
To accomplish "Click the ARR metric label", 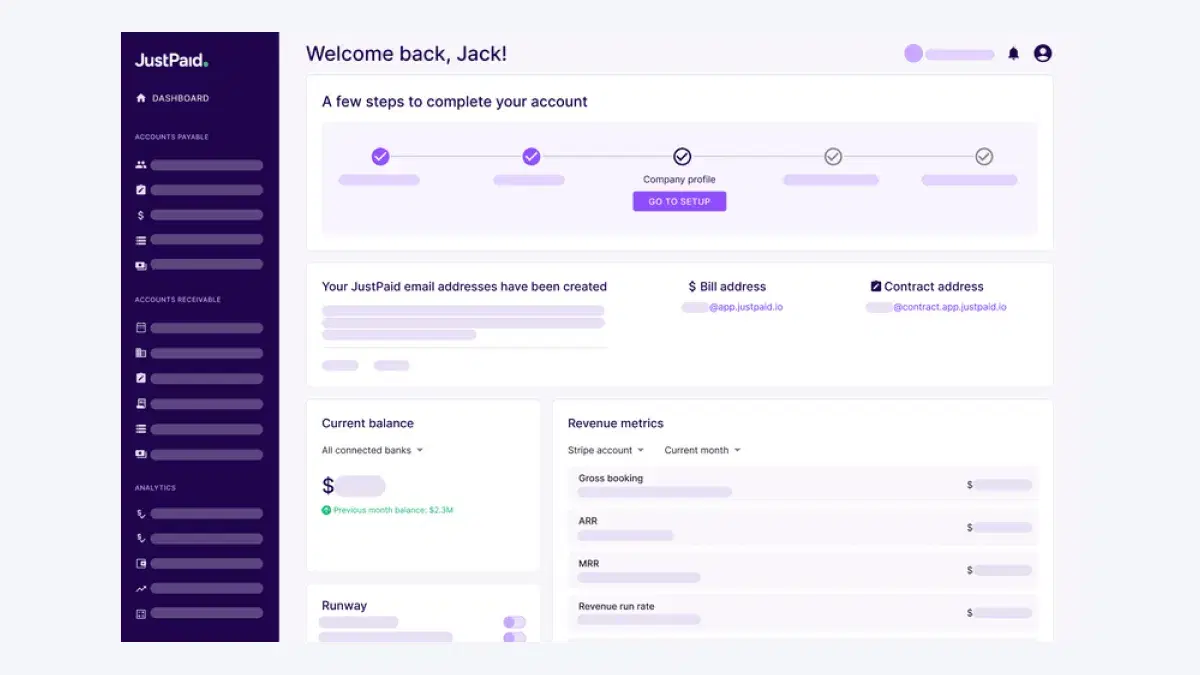I will [588, 521].
